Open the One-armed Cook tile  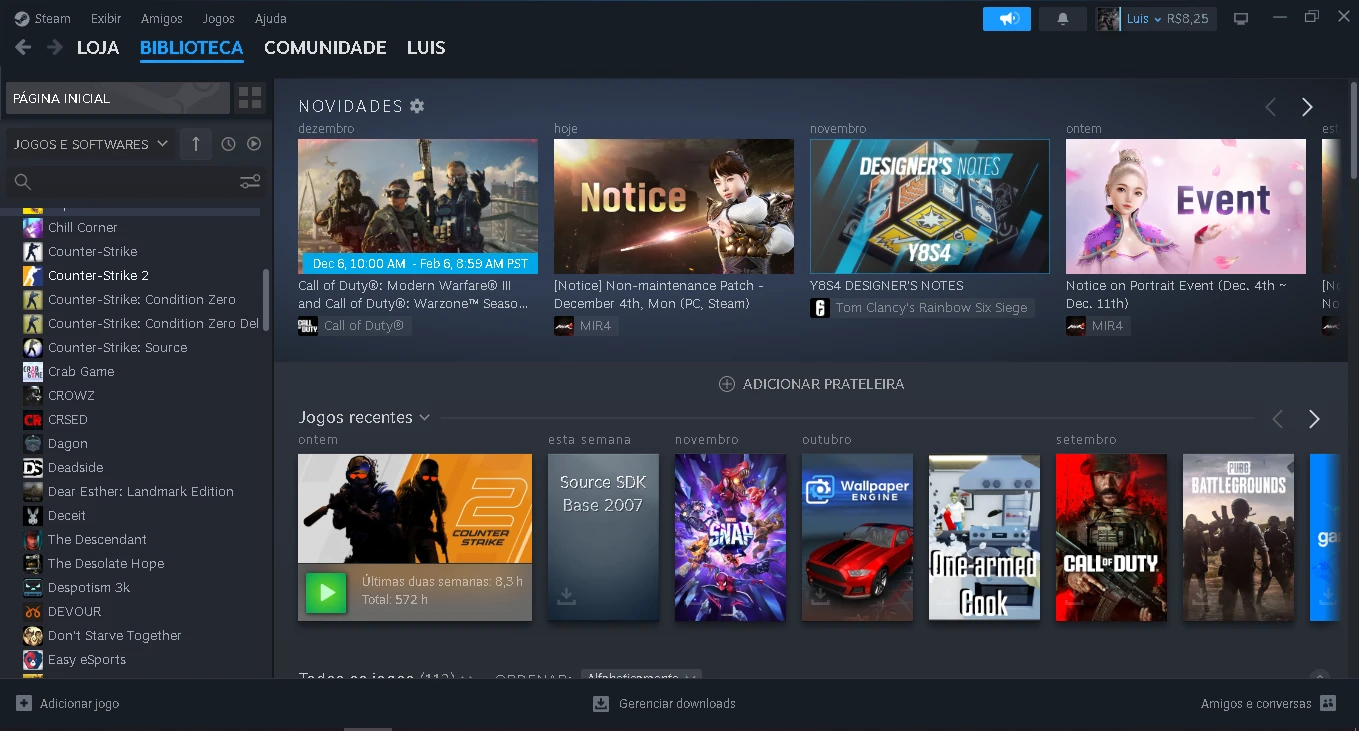(984, 537)
